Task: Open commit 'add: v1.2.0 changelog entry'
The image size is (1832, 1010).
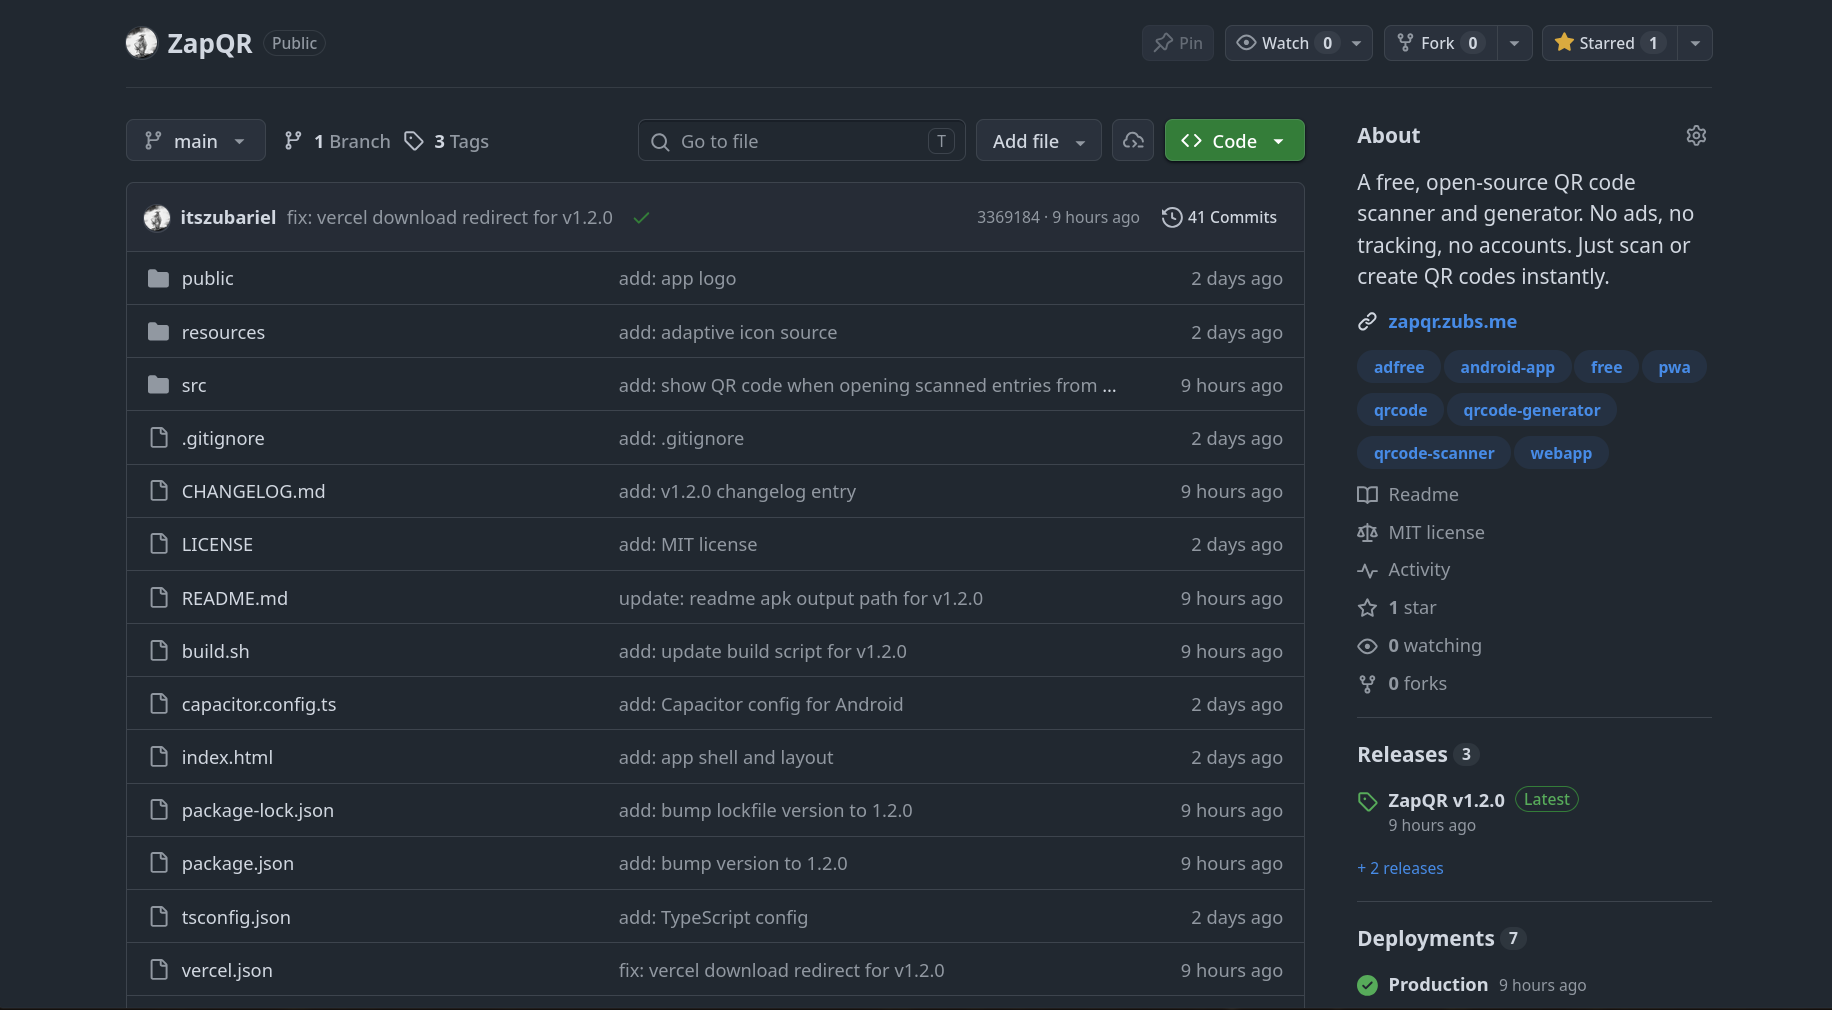Action: (x=737, y=491)
